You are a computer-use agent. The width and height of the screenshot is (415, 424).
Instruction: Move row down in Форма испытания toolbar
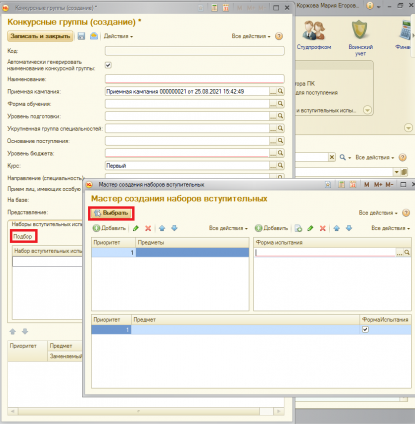point(349,228)
